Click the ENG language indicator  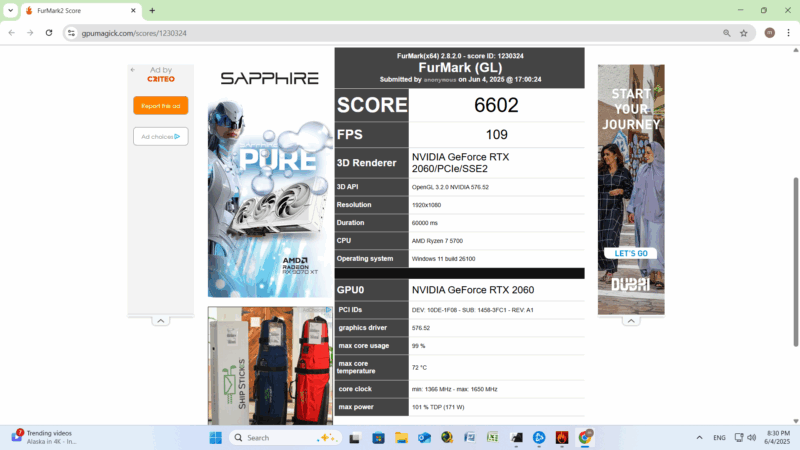[719, 438]
